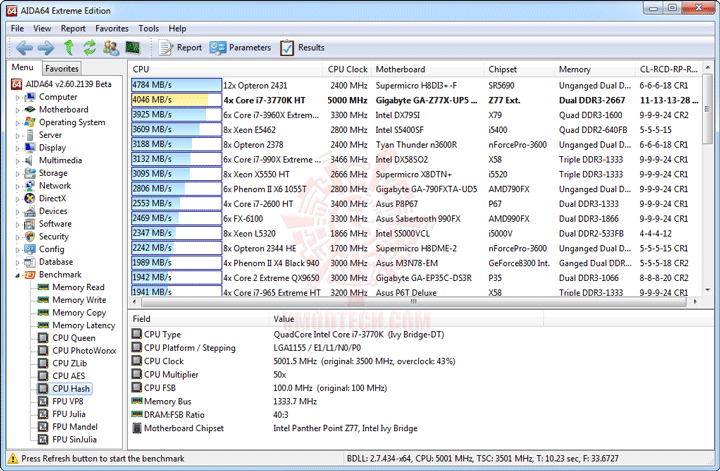Expand the Motherboard tree node
The height and width of the screenshot is (471, 720).
tap(17, 110)
